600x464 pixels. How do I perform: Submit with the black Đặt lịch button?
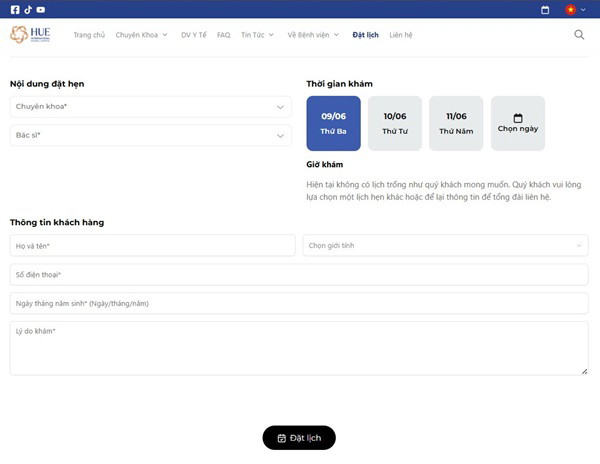[299, 438]
